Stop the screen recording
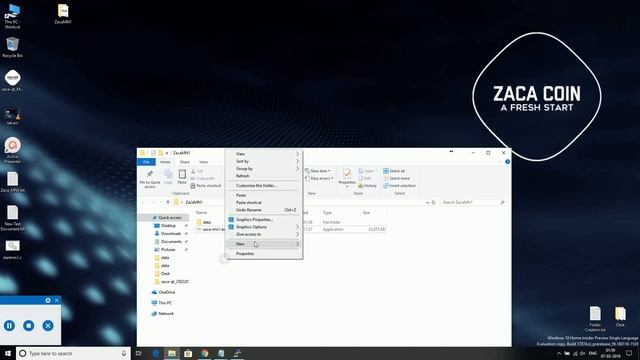This screenshot has width=640, height=360. (x=29, y=326)
